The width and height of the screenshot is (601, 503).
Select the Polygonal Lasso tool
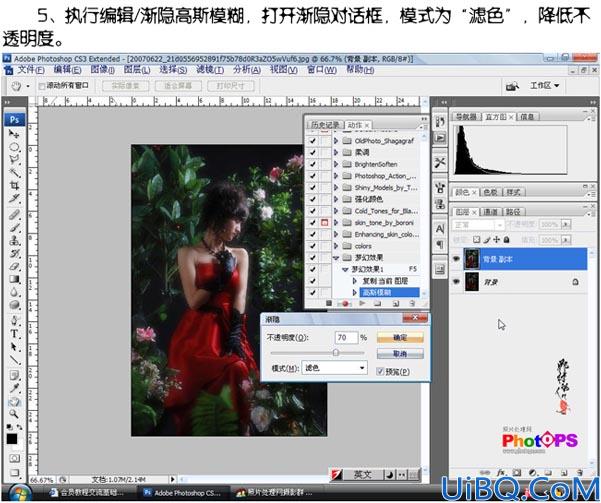tap(14, 159)
